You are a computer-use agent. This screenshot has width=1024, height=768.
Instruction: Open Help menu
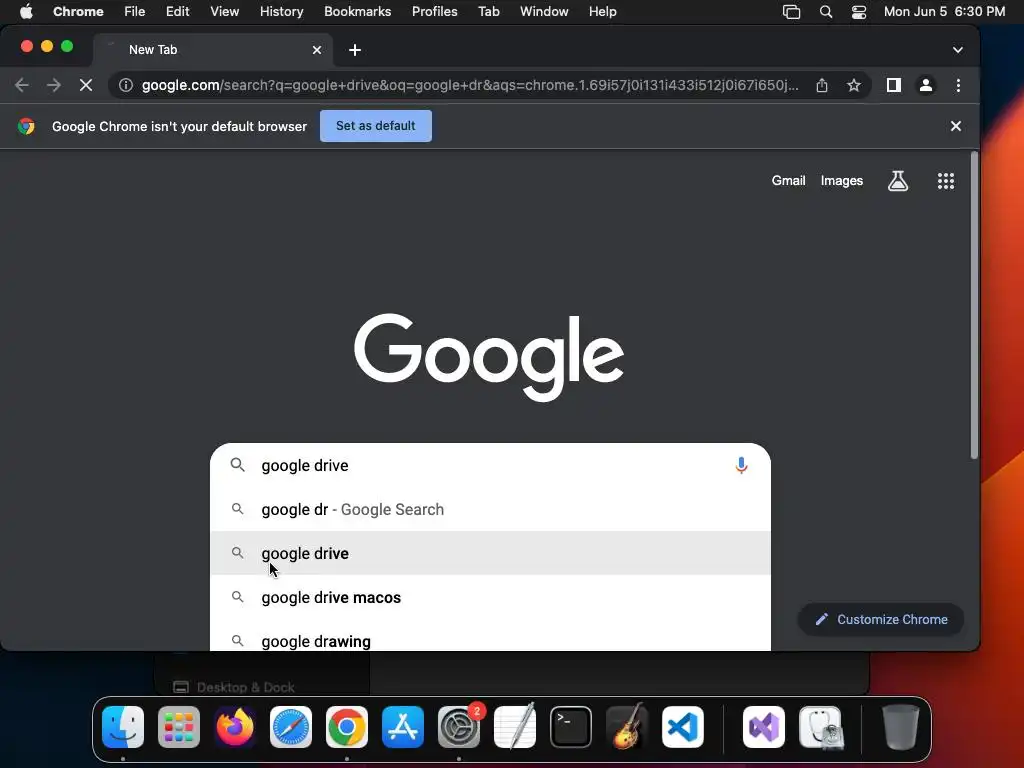602,11
